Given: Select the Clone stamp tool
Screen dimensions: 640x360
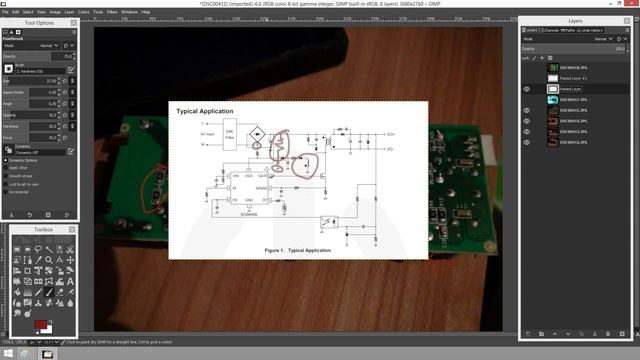Looking at the screenshot, I should 38,303.
